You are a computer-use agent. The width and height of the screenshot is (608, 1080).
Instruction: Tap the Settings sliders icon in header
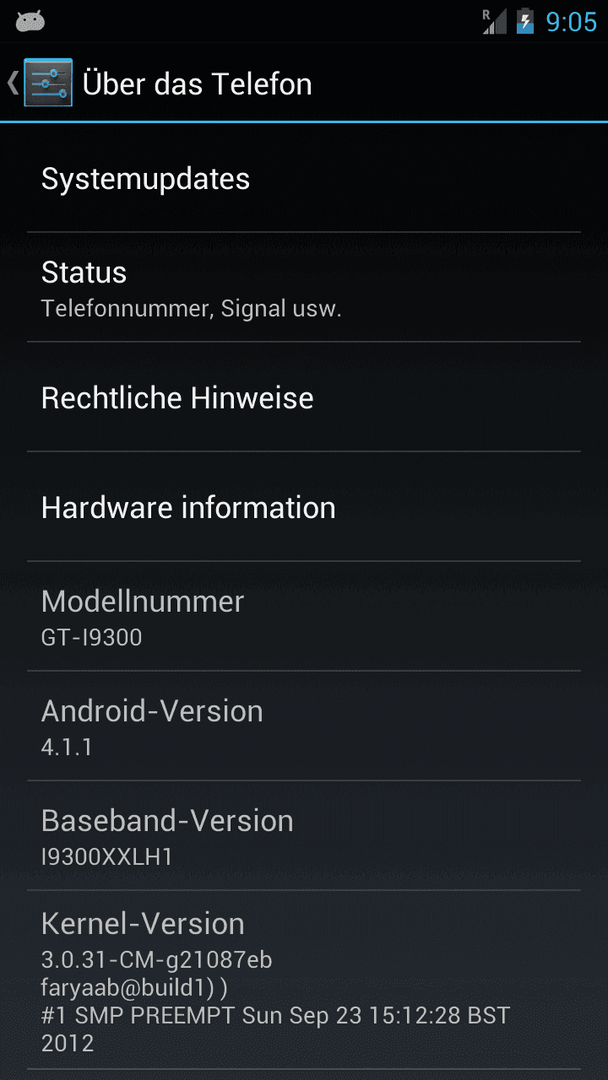click(x=48, y=83)
